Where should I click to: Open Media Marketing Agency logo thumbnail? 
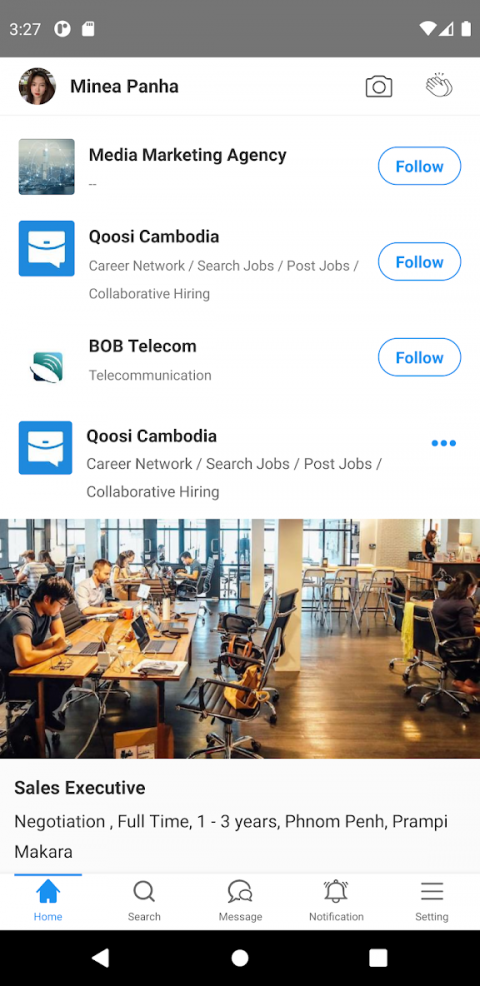click(x=47, y=167)
